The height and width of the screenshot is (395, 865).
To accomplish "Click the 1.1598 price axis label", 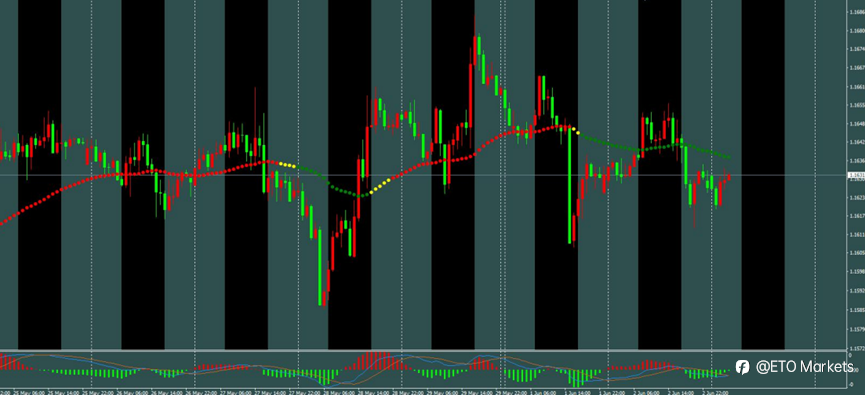I will pos(858,271).
